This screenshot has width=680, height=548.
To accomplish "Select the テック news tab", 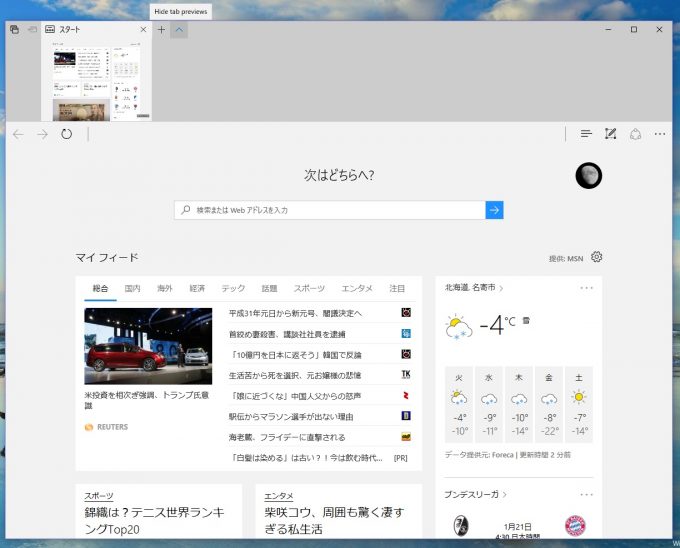I will (233, 288).
